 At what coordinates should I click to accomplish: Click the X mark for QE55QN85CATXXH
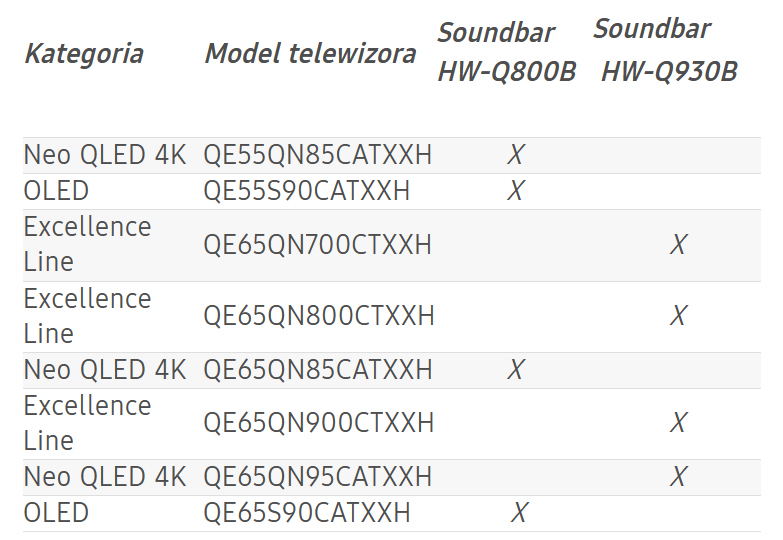tap(516, 155)
